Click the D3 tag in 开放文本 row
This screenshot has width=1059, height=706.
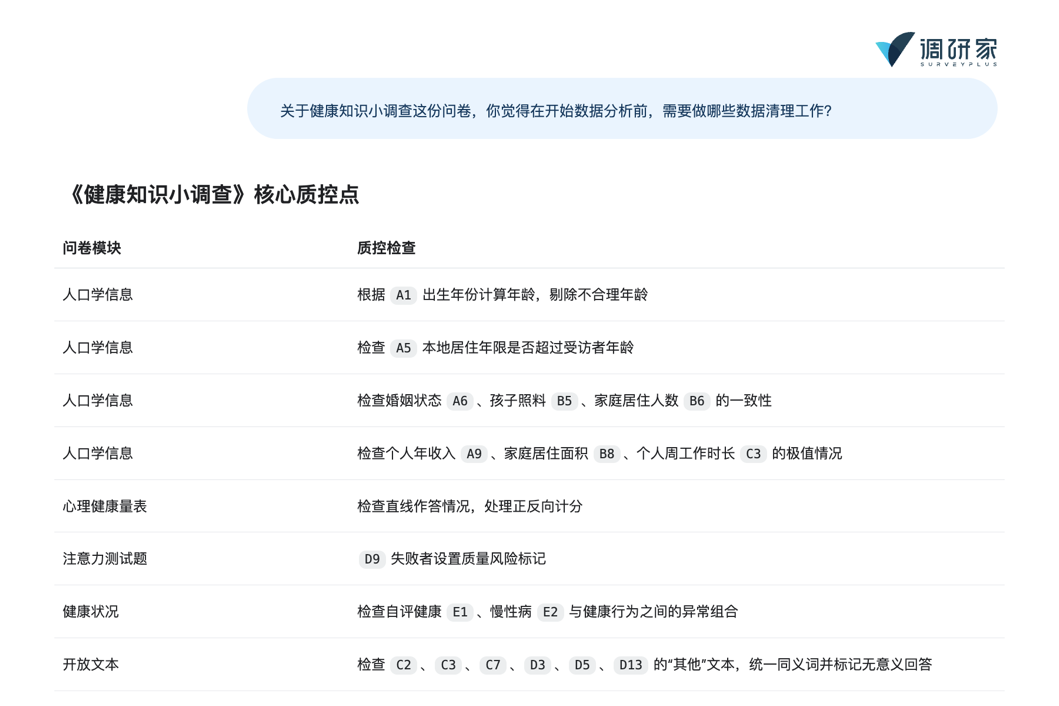(x=538, y=665)
